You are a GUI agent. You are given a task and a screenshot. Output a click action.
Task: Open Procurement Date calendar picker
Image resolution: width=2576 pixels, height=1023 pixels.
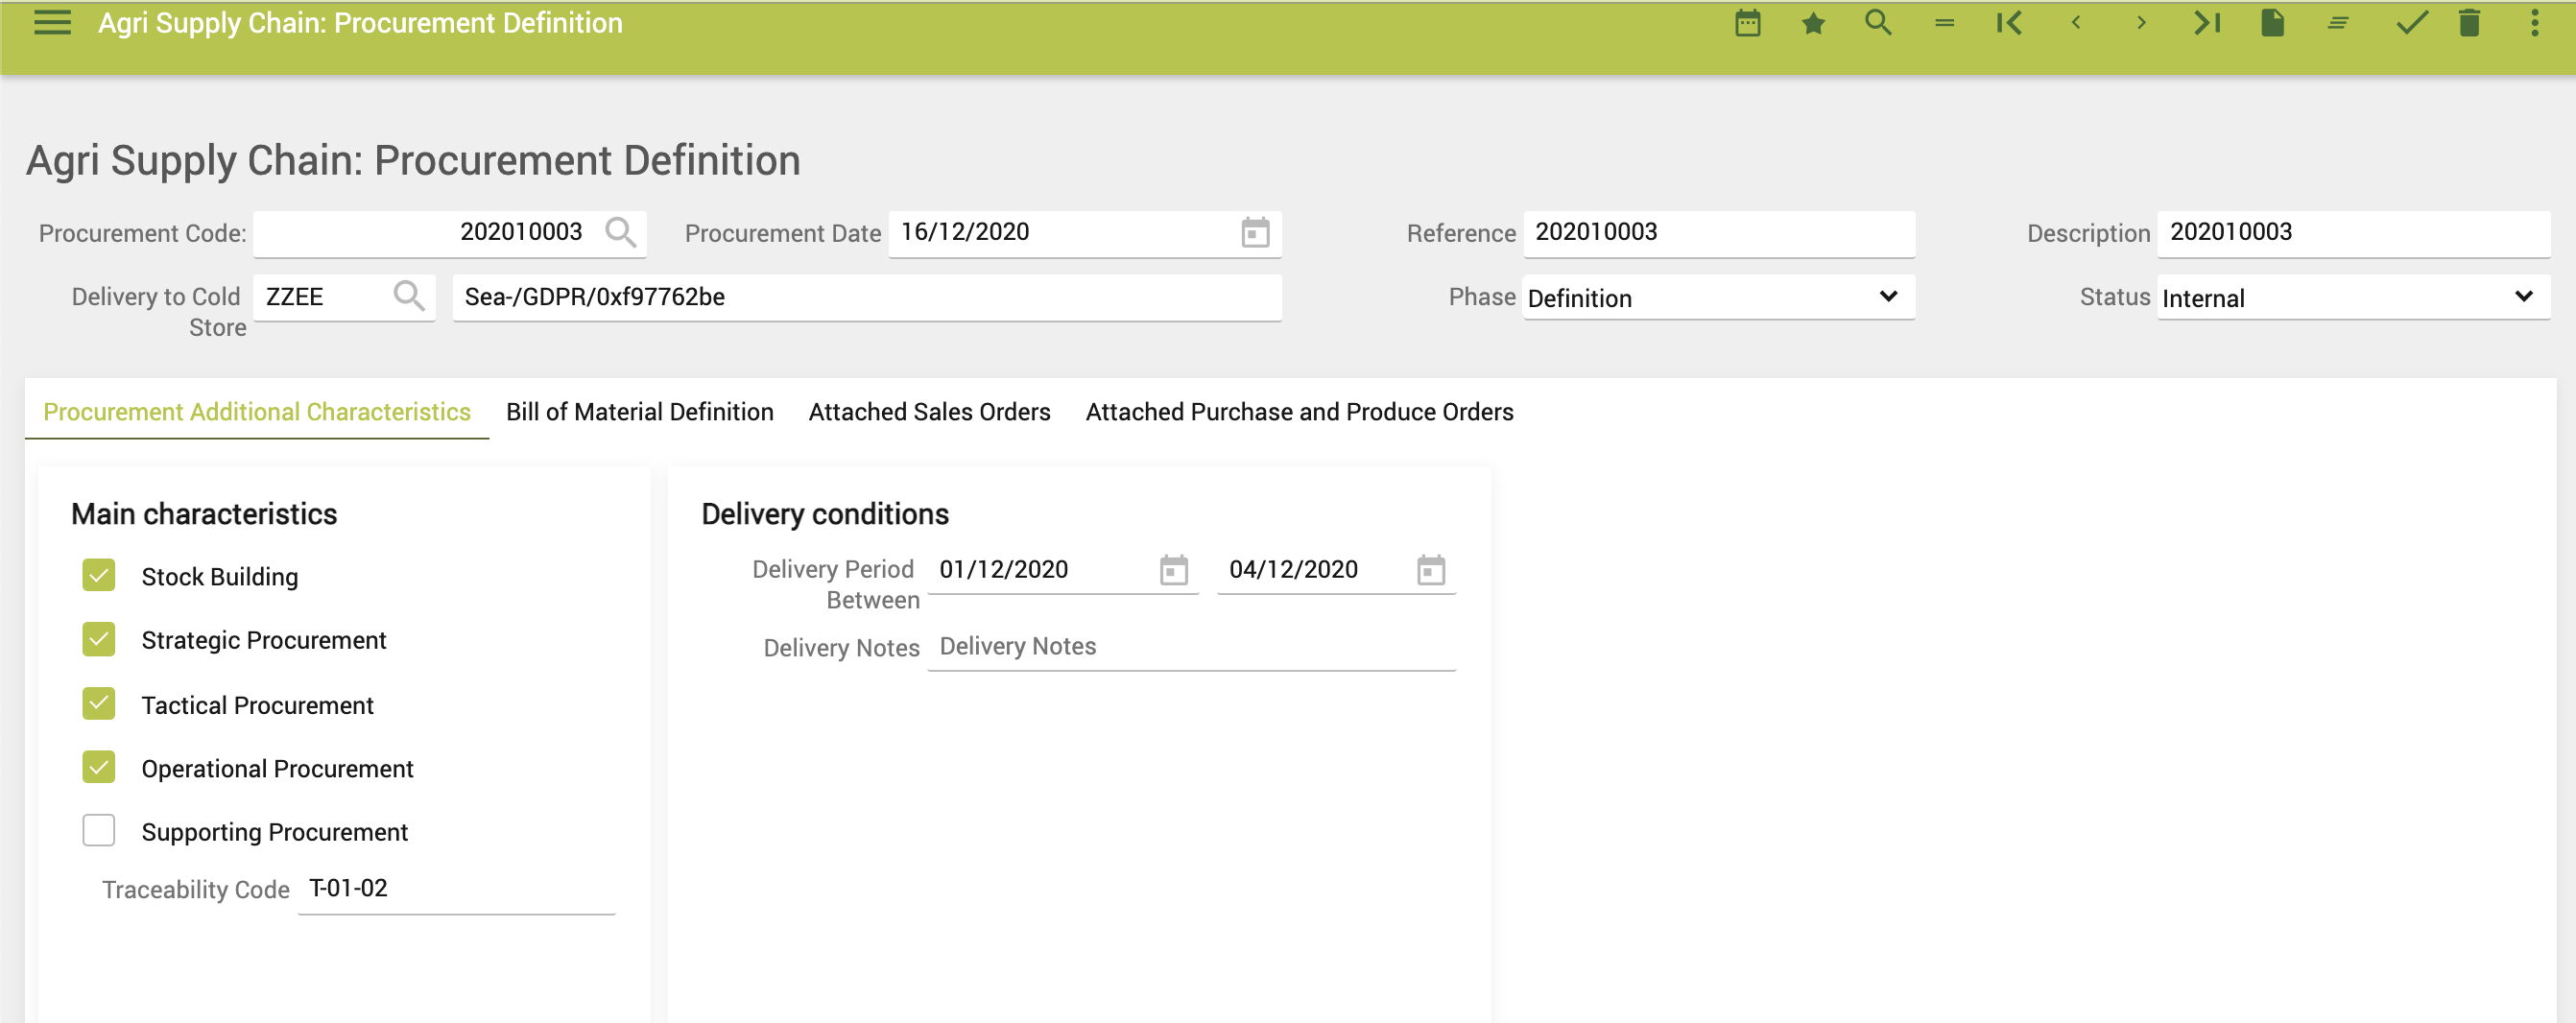pos(1255,232)
